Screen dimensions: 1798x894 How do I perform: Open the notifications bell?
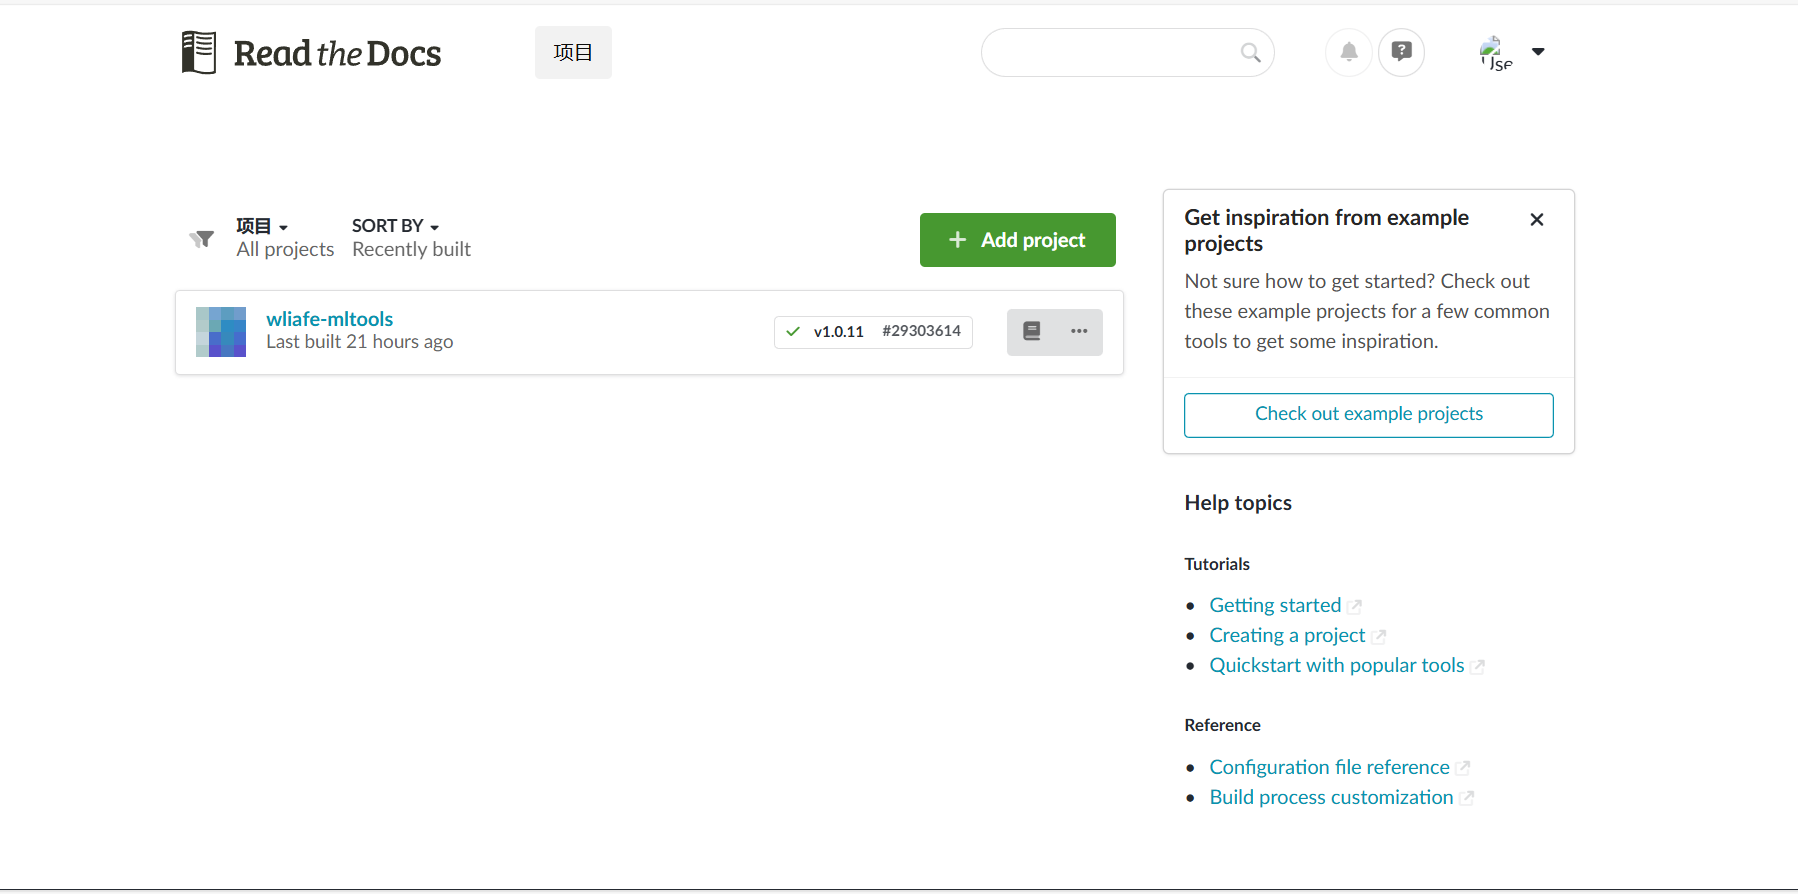(1348, 52)
